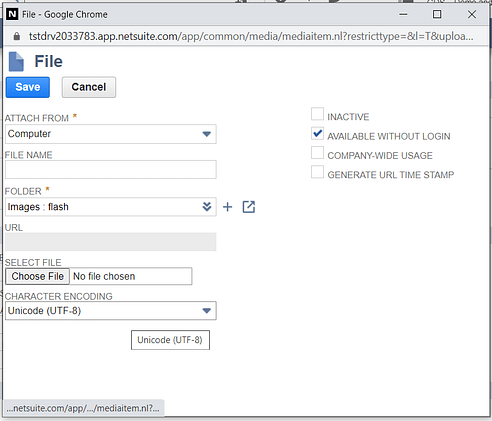Click the Choose File button
This screenshot has height=421, width=492.
37,276
